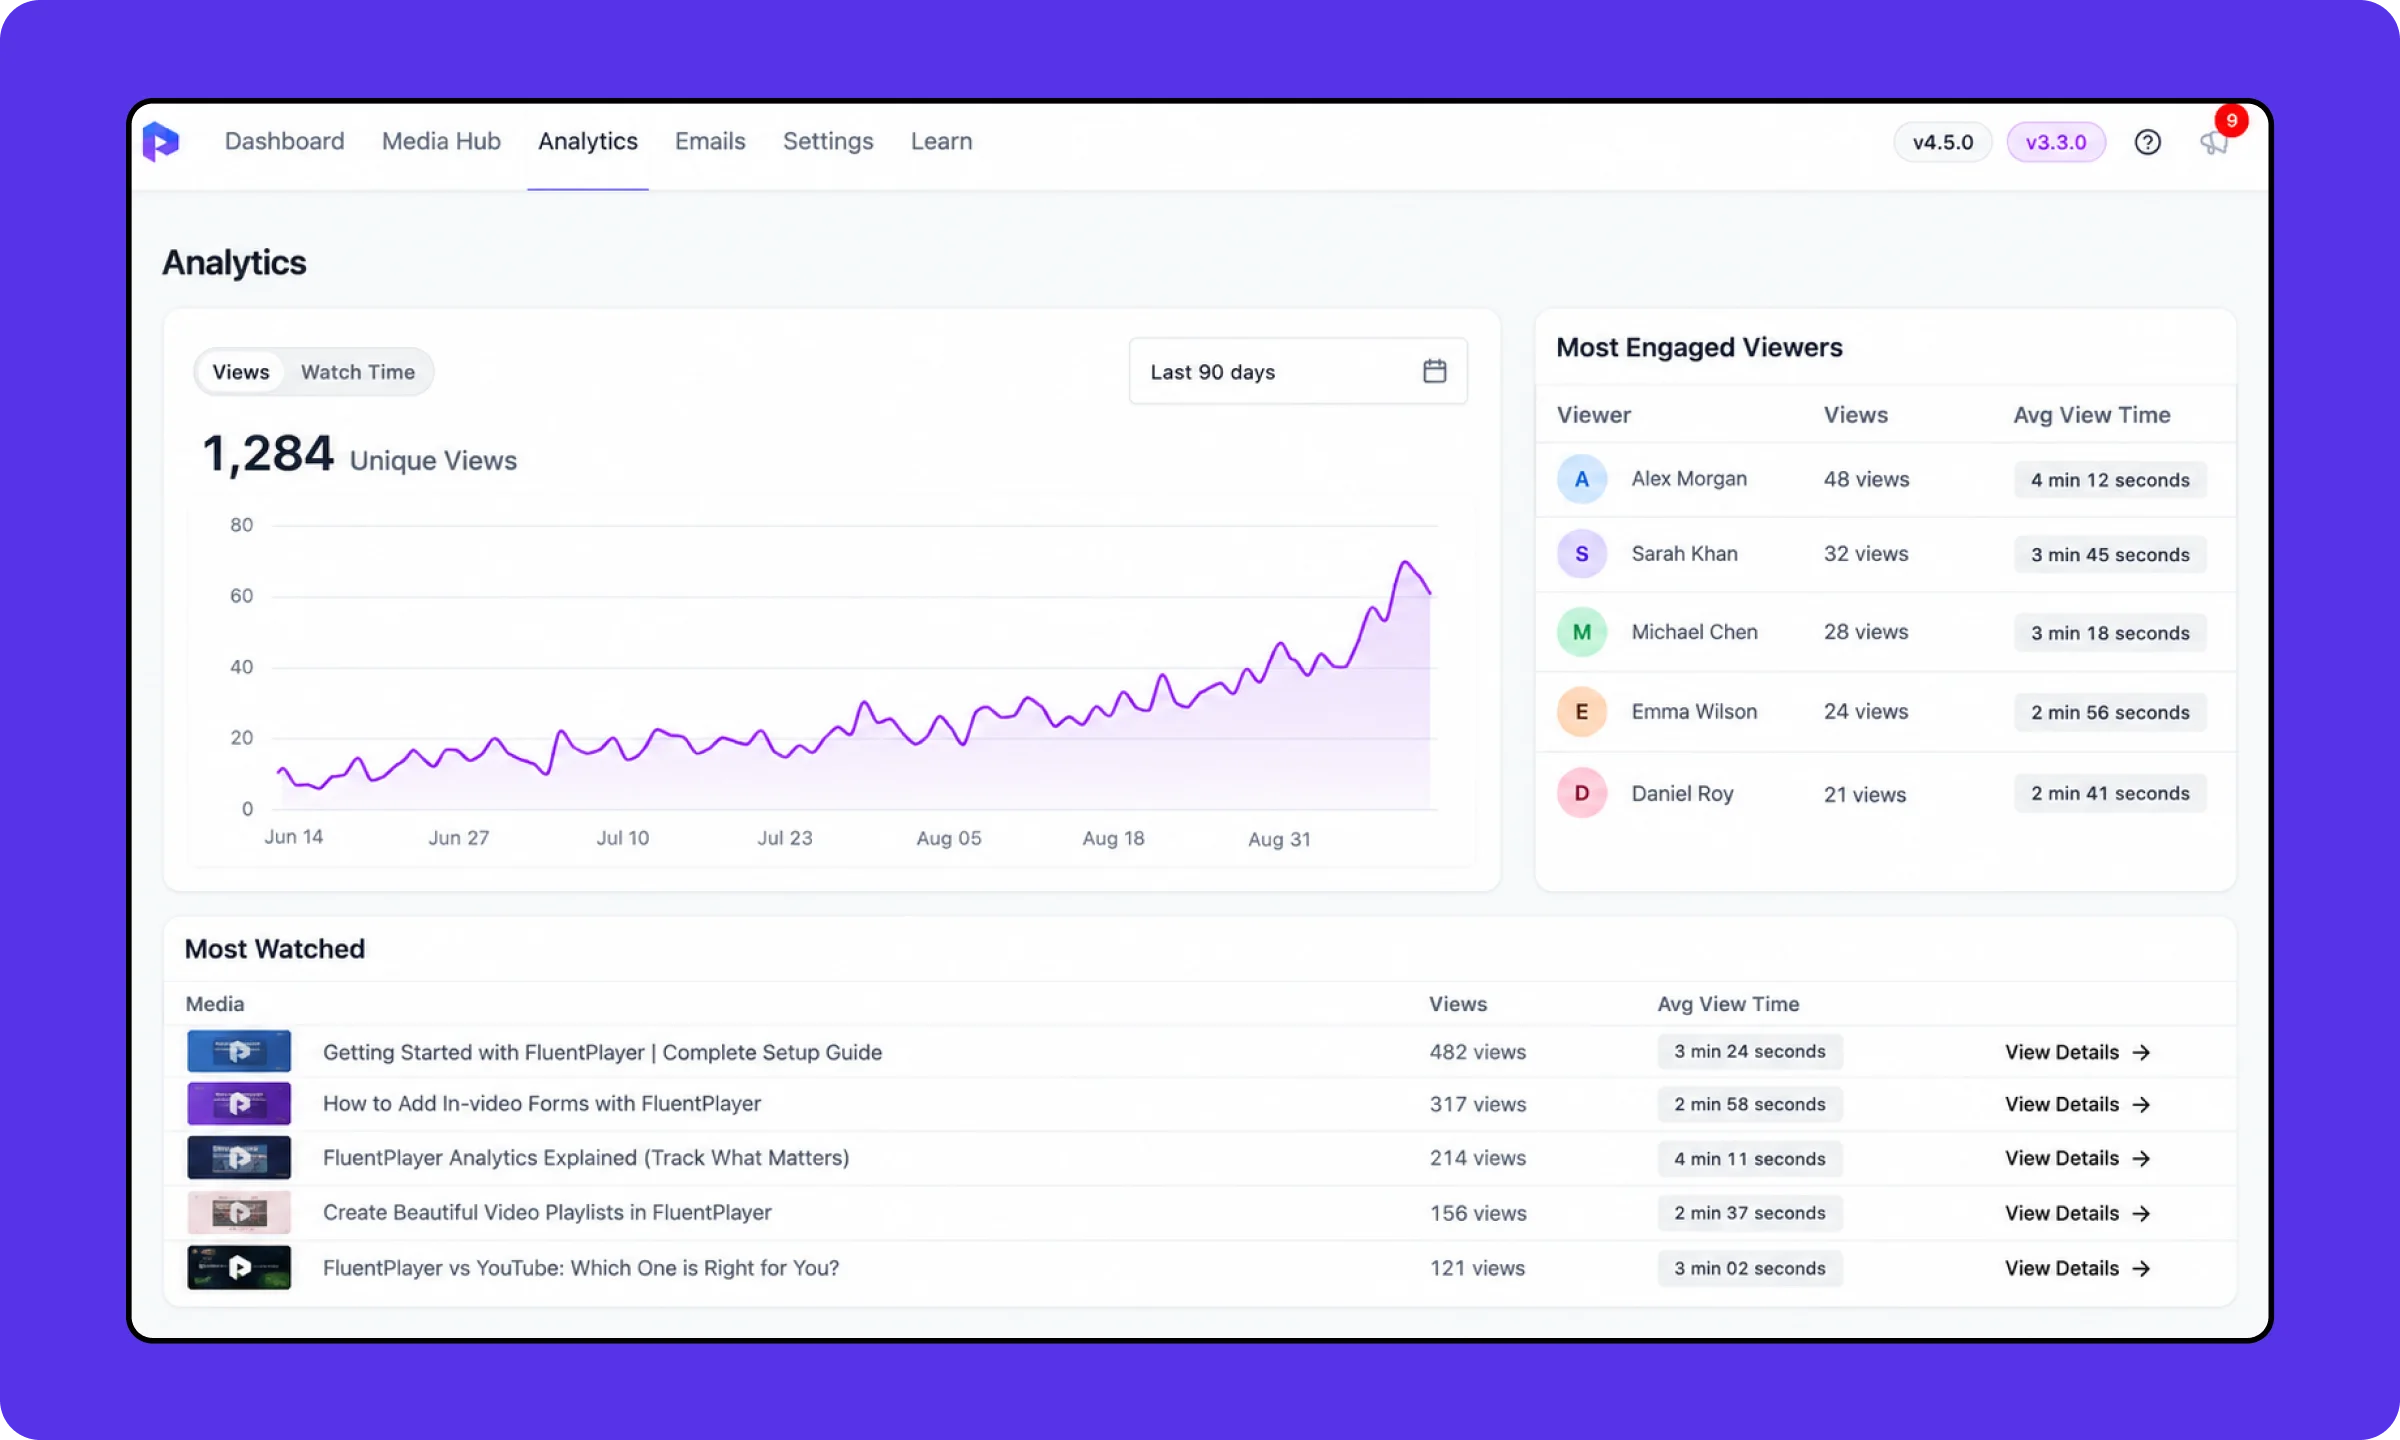Viewport: 2400px width, 1440px height.
Task: Click Emma Wilson's avatar icon
Action: pos(1582,712)
